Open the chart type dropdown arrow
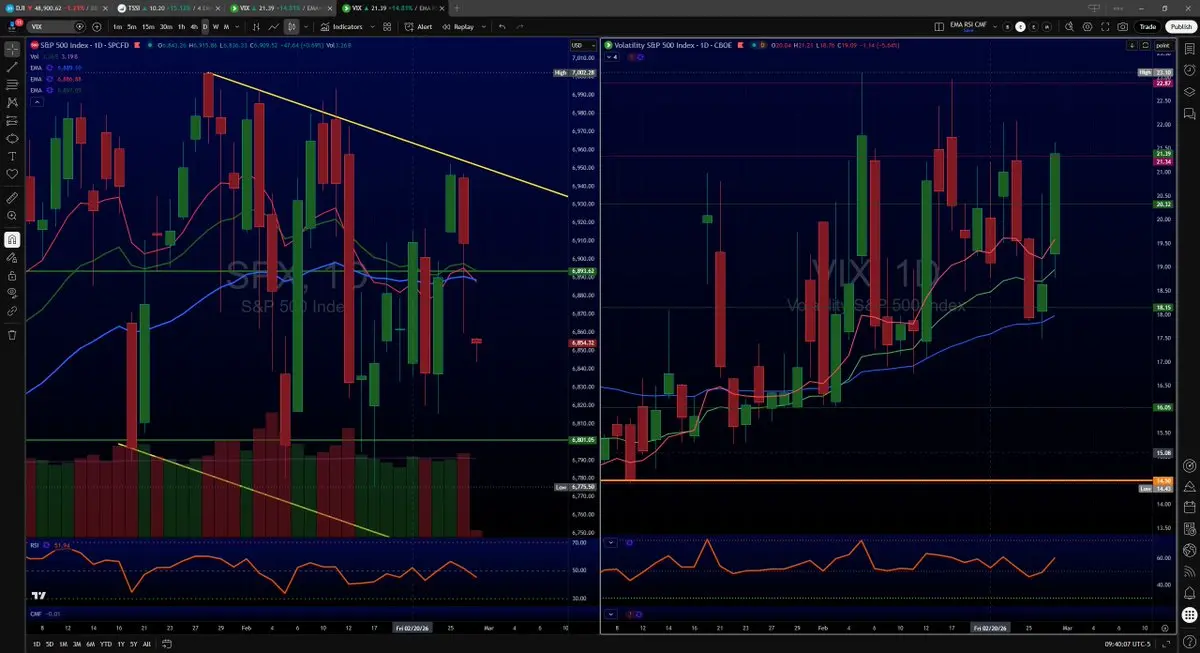 click(x=307, y=26)
